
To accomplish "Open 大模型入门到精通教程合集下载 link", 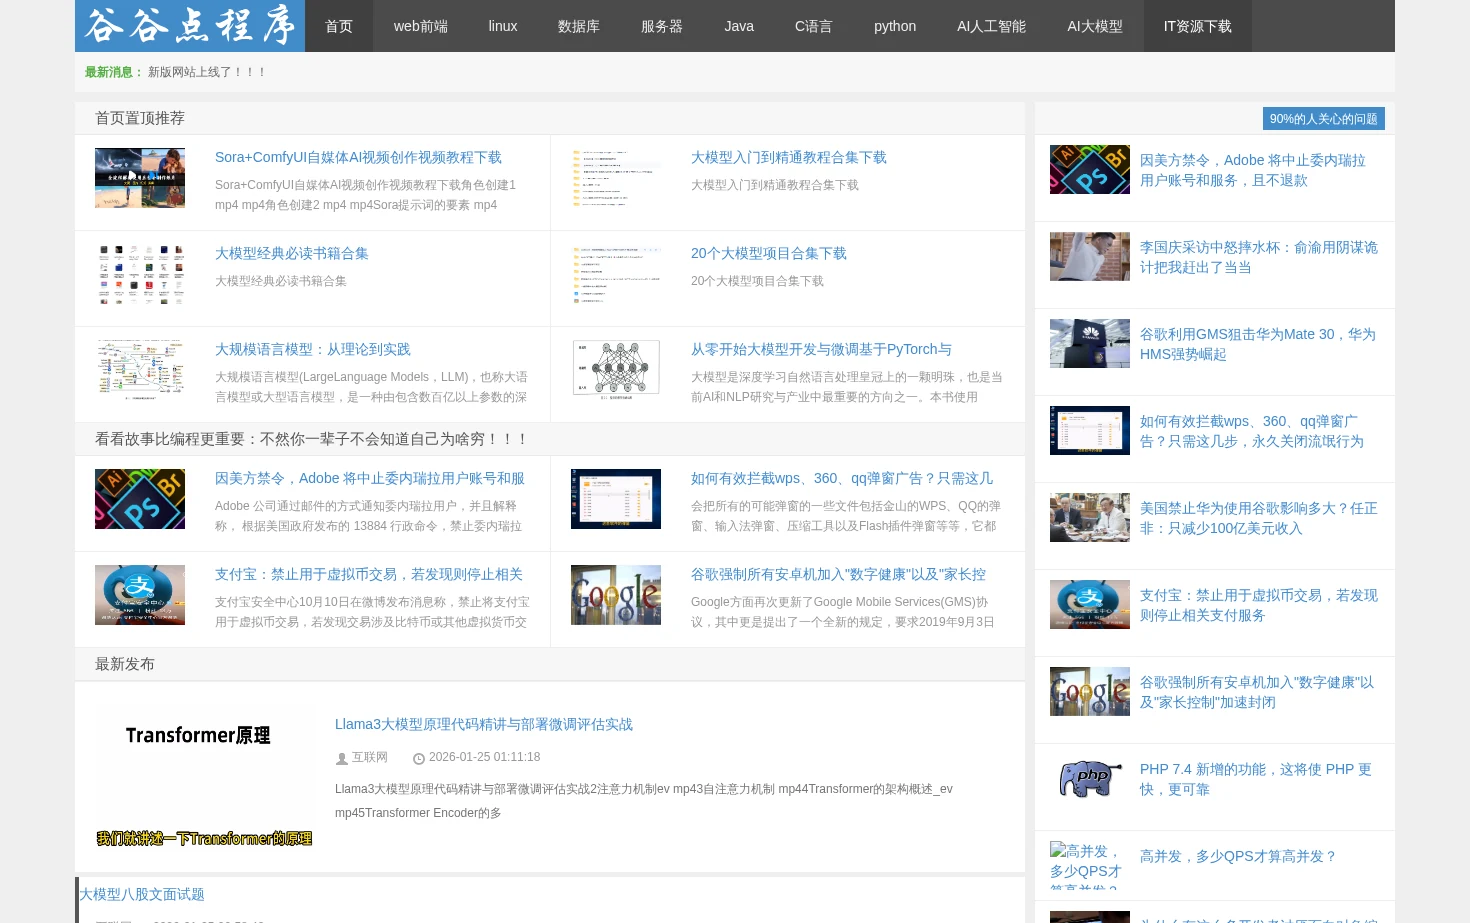I will (789, 157).
